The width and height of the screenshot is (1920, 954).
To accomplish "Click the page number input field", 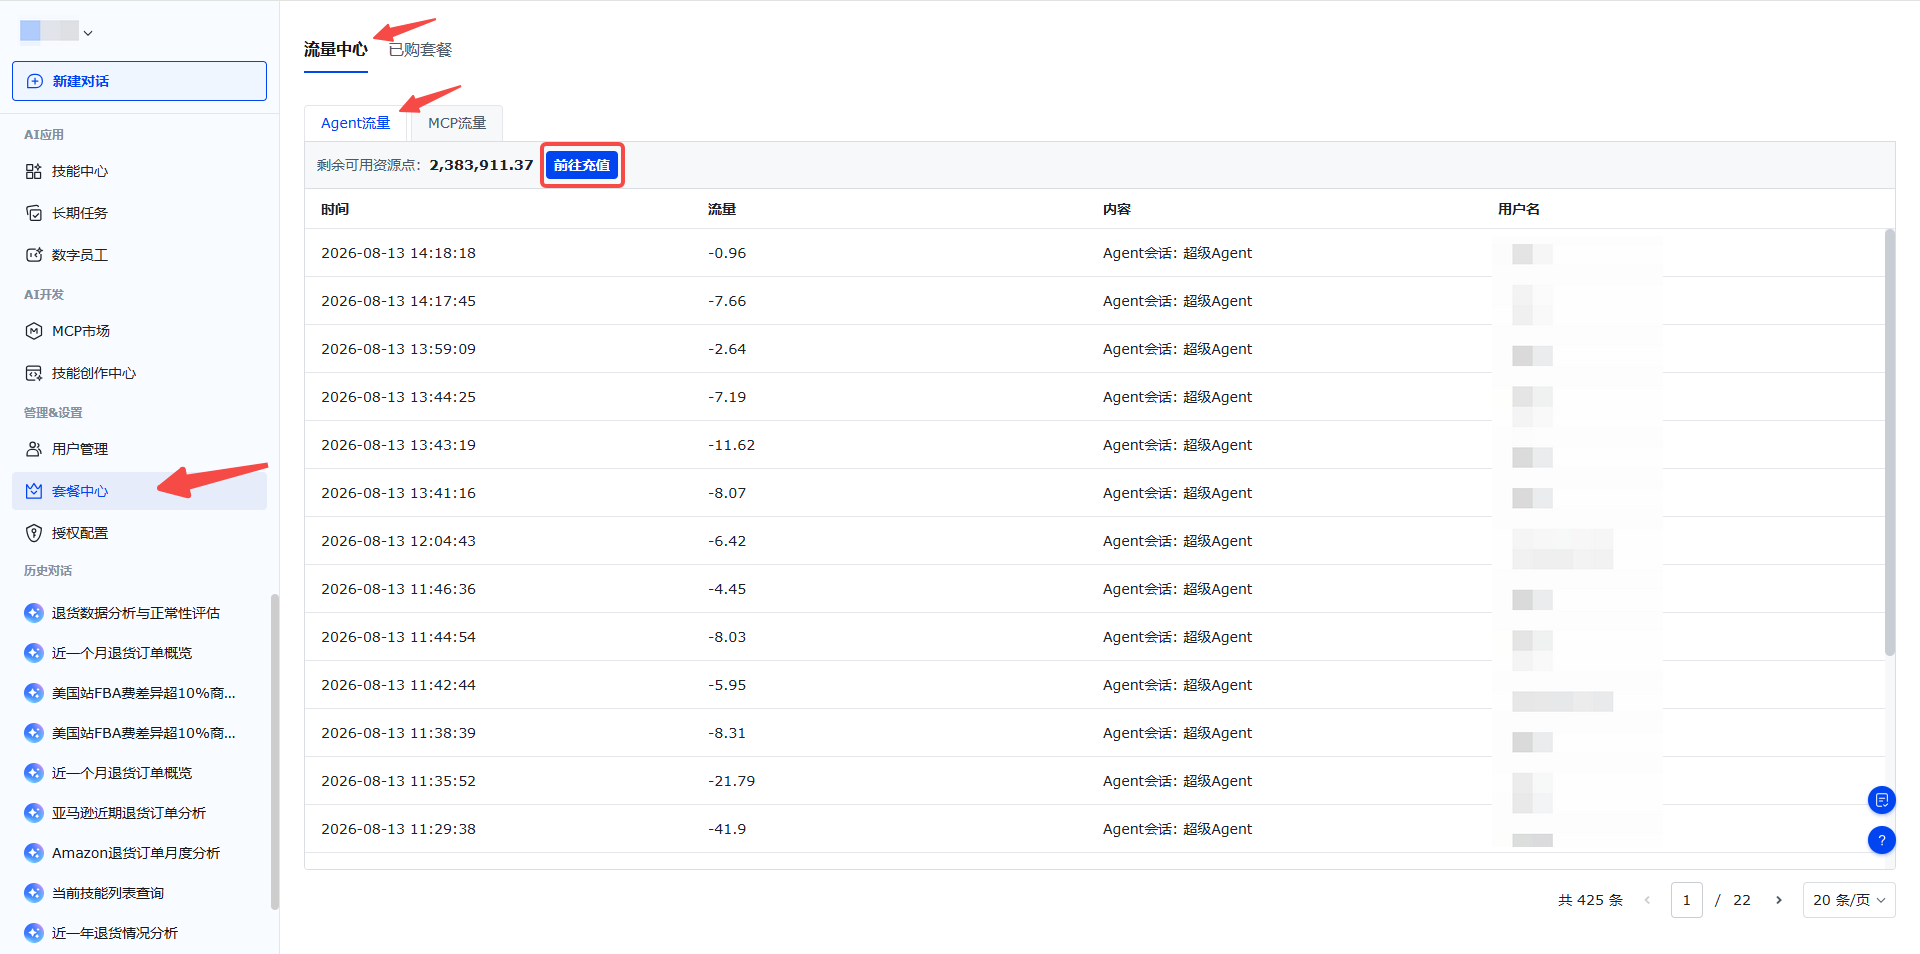I will [1686, 900].
